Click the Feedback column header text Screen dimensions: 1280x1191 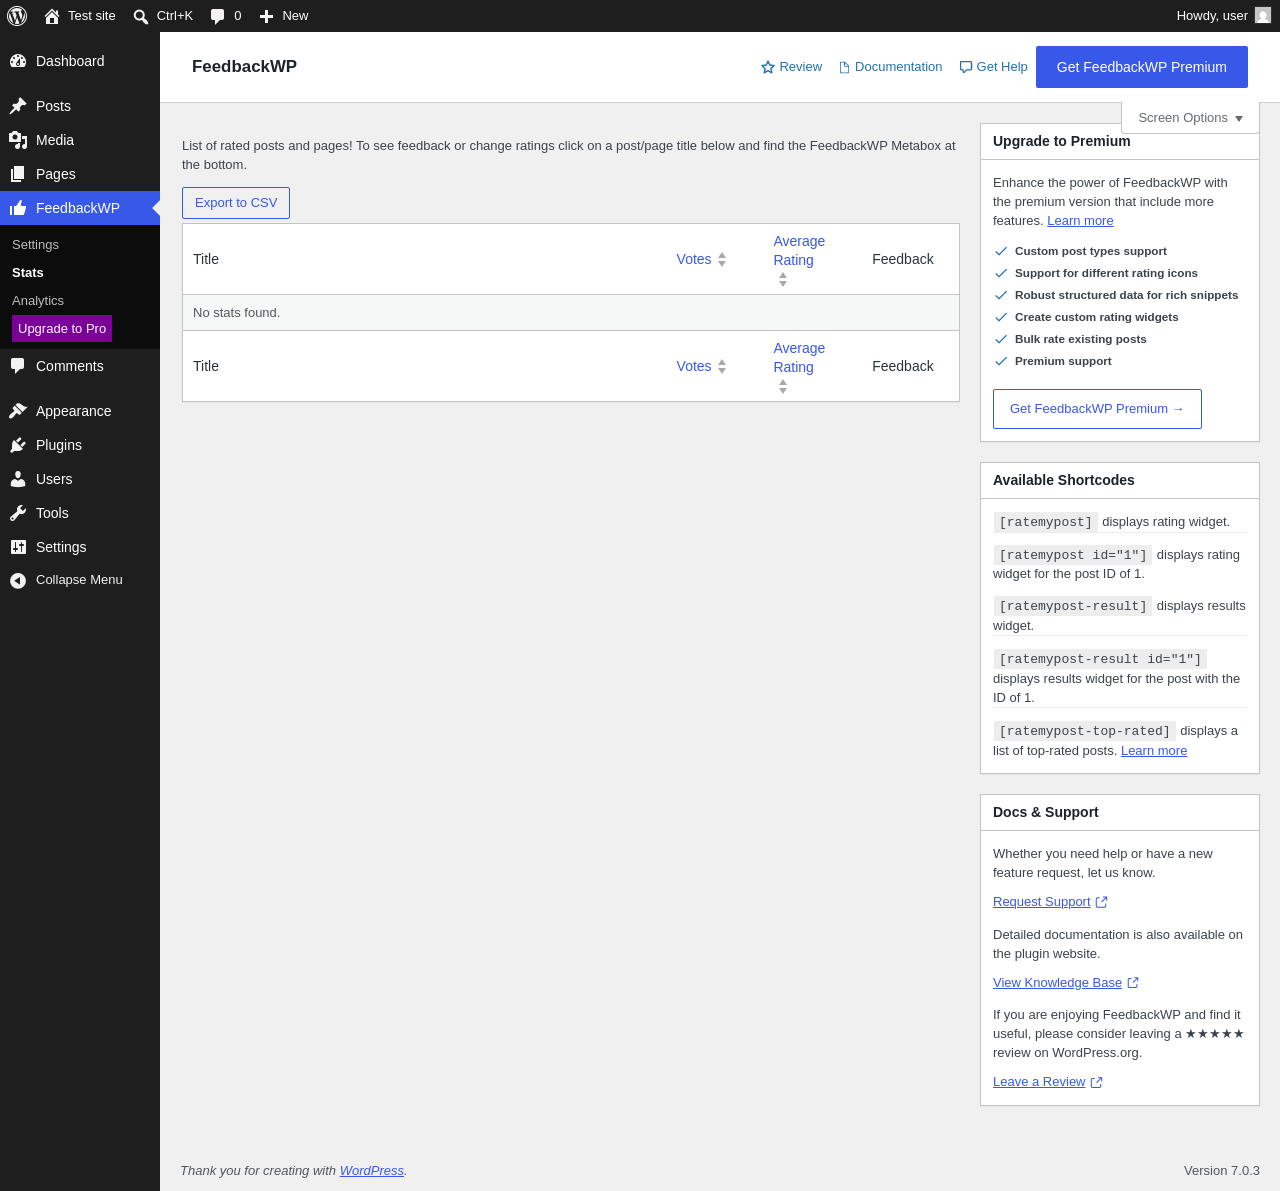903,259
